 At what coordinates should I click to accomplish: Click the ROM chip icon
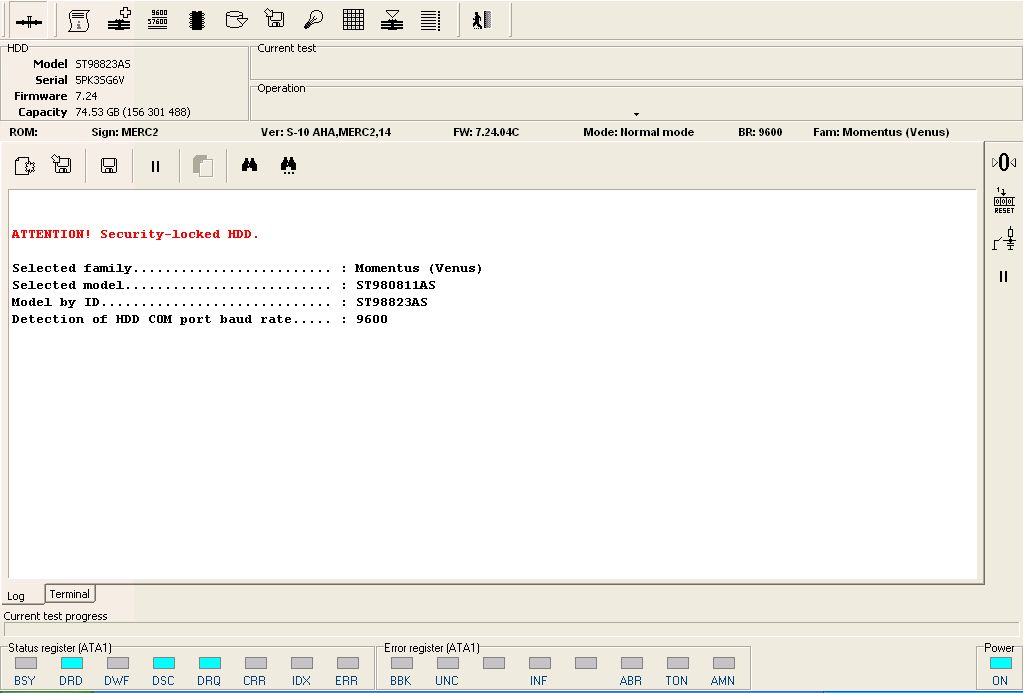point(196,20)
